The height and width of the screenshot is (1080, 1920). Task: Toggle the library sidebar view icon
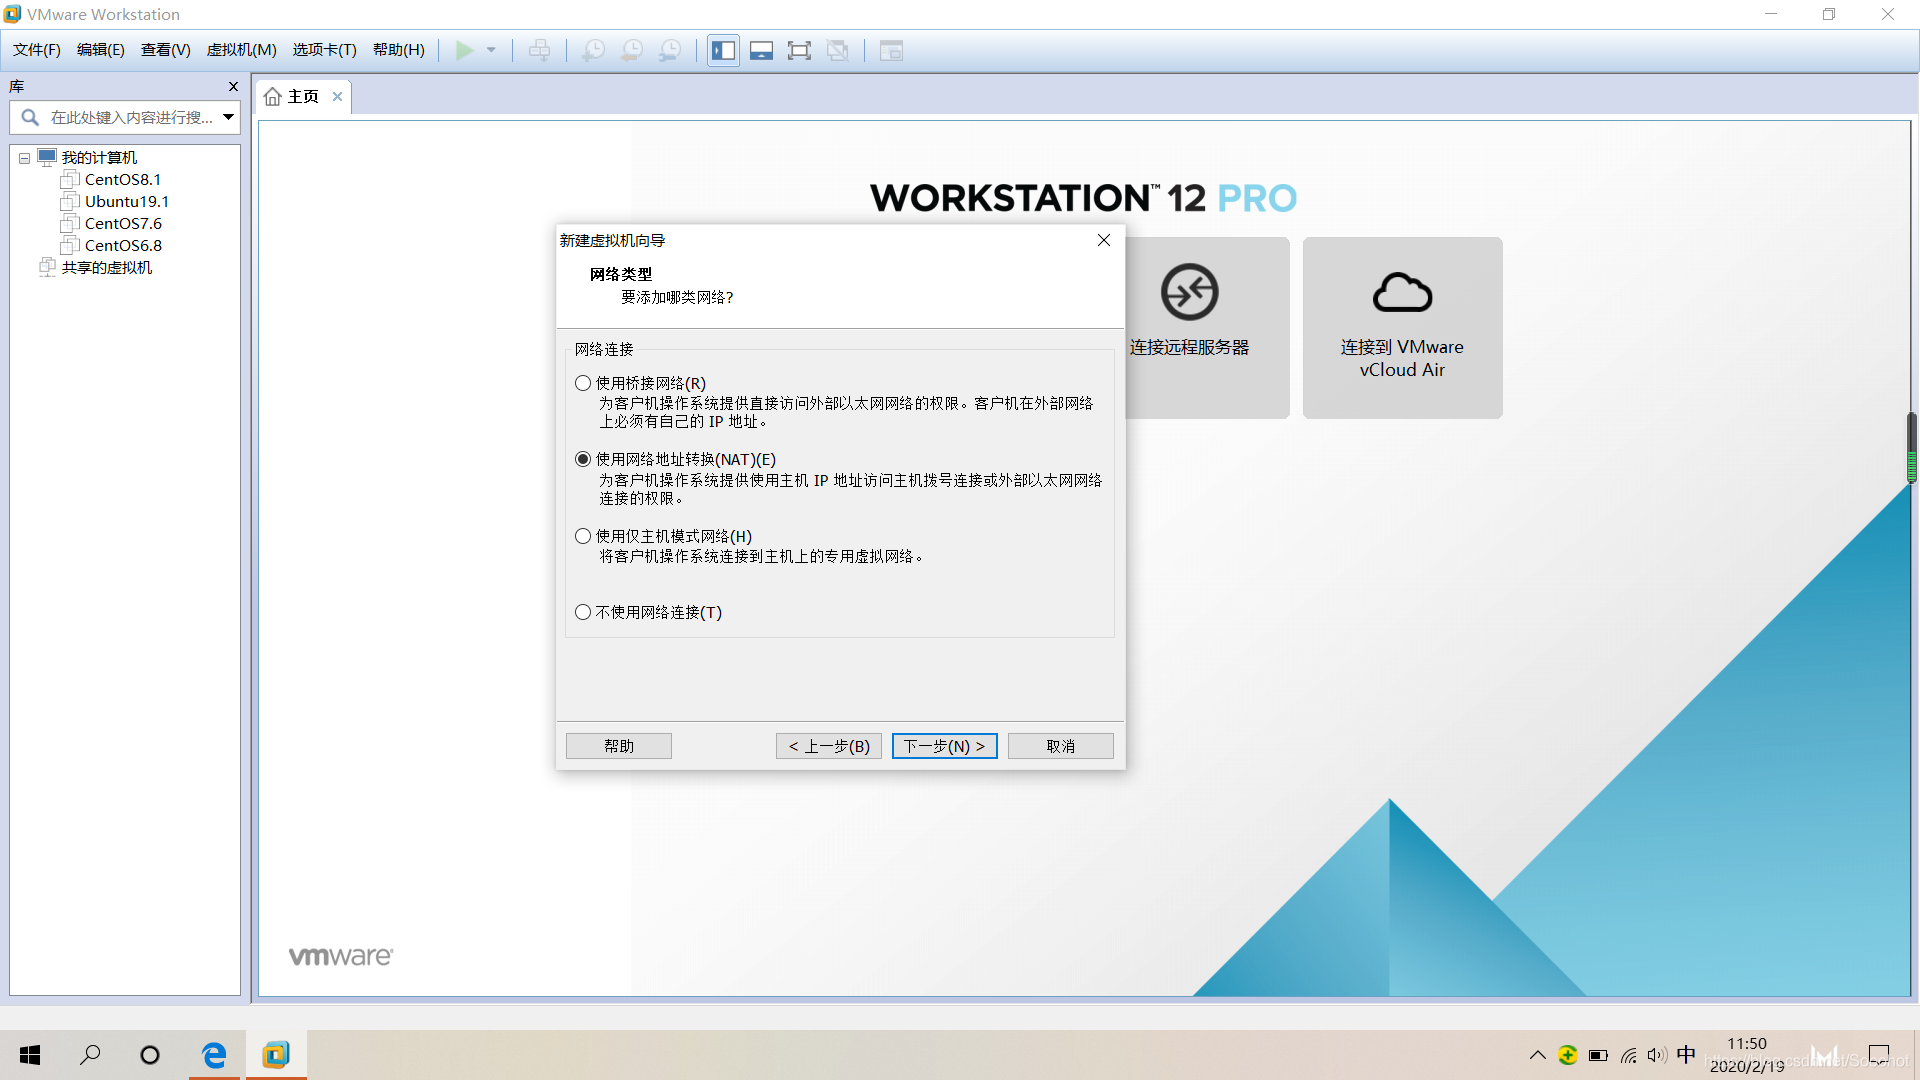point(724,50)
